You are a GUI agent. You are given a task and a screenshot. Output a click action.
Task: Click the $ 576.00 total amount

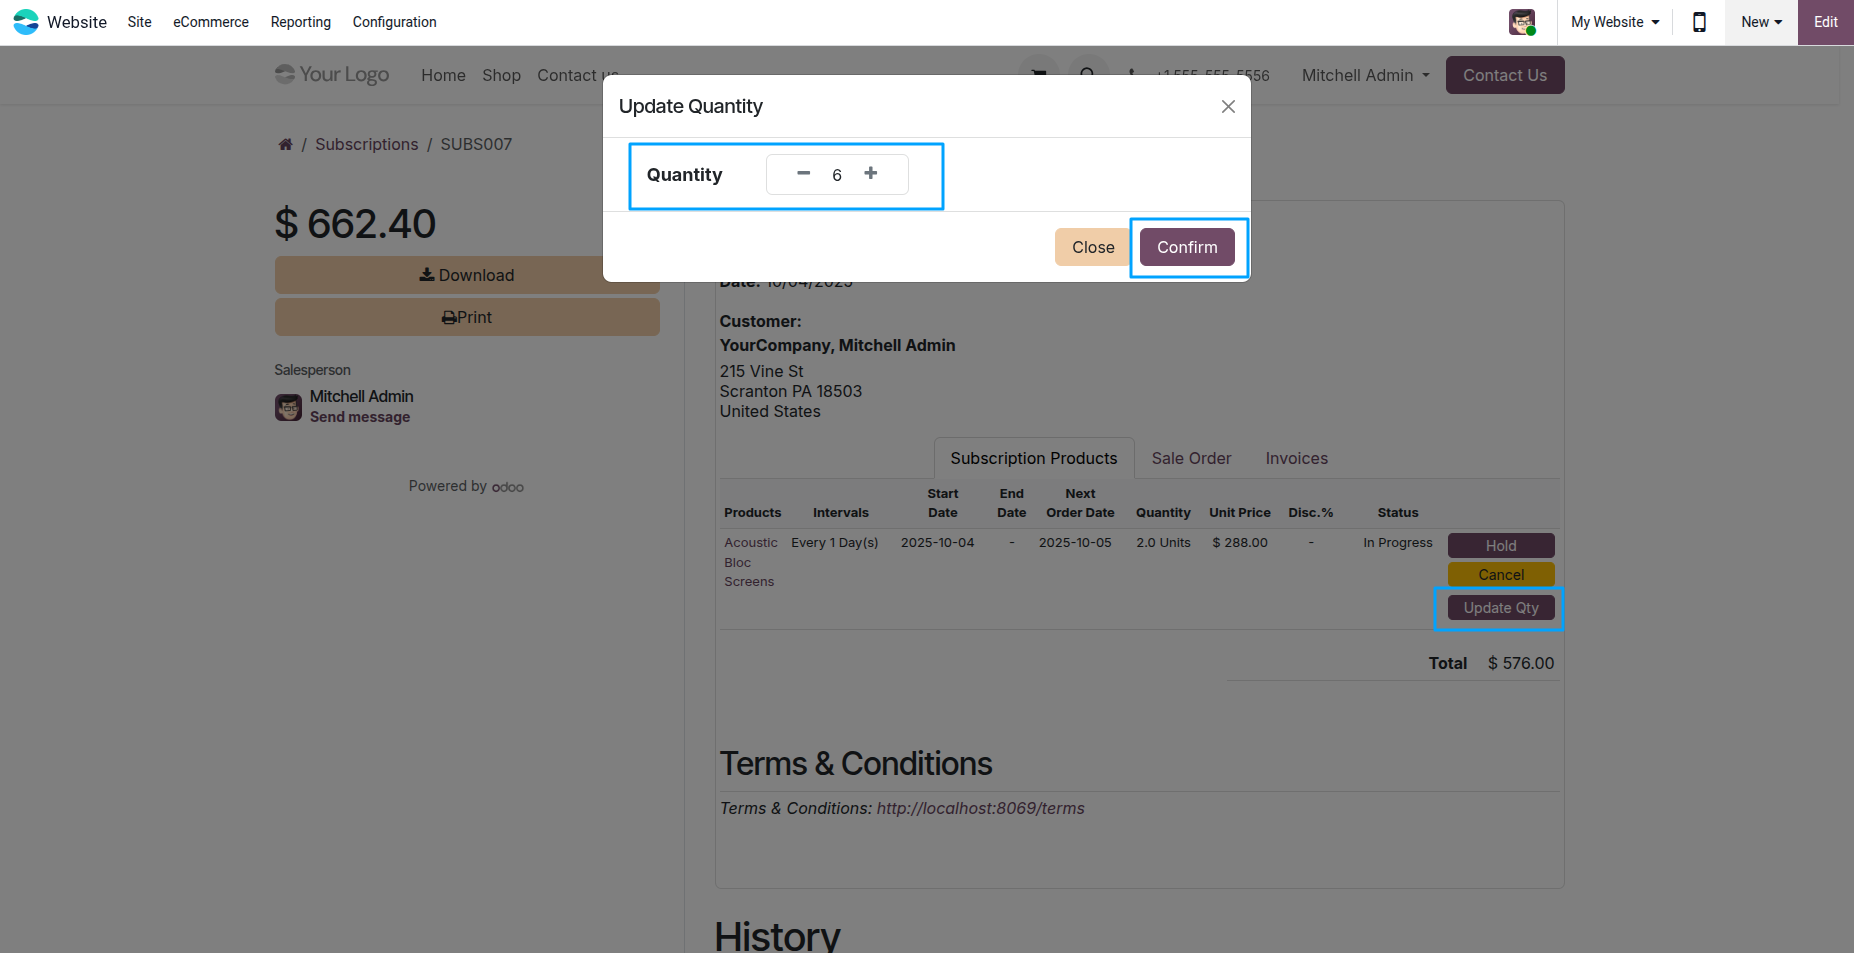click(x=1521, y=663)
